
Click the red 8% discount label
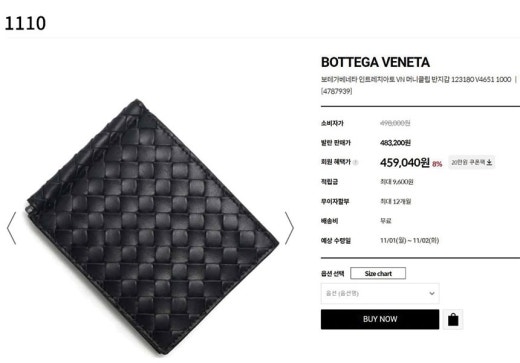click(437, 164)
